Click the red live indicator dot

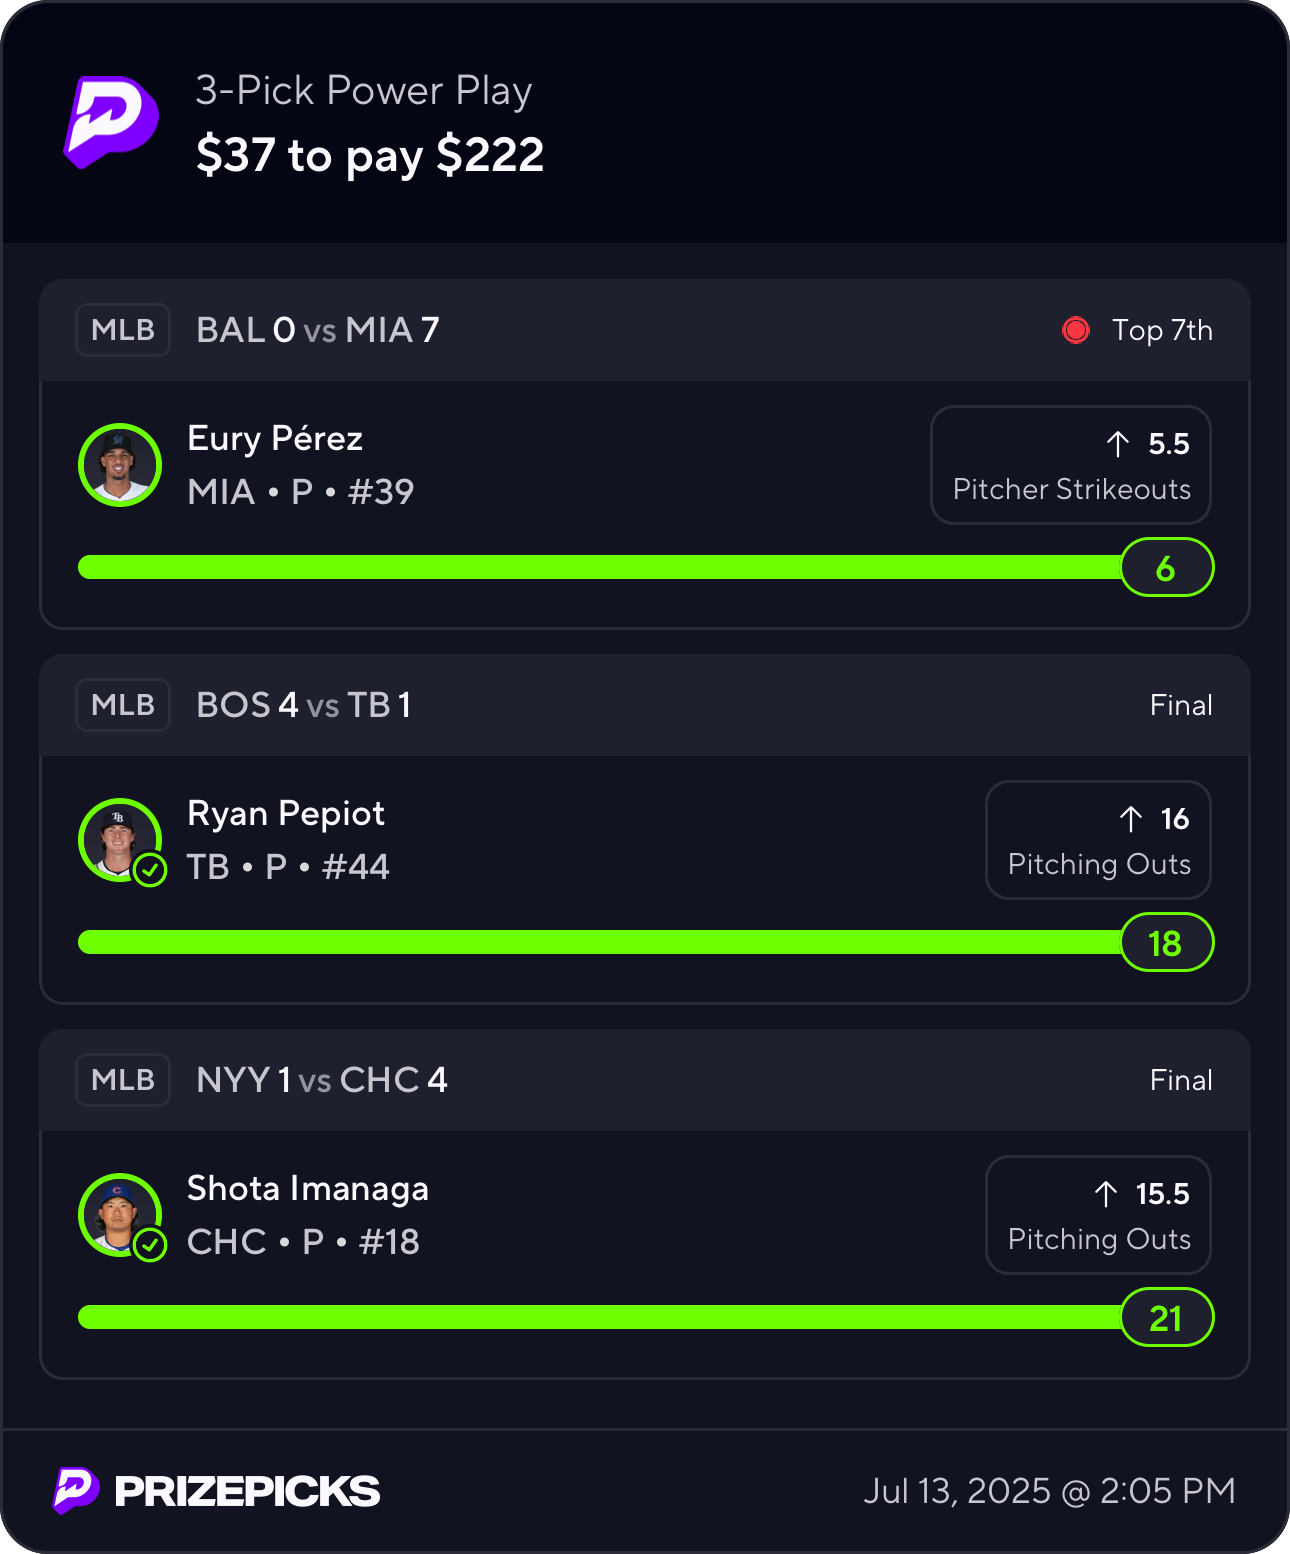1076,330
